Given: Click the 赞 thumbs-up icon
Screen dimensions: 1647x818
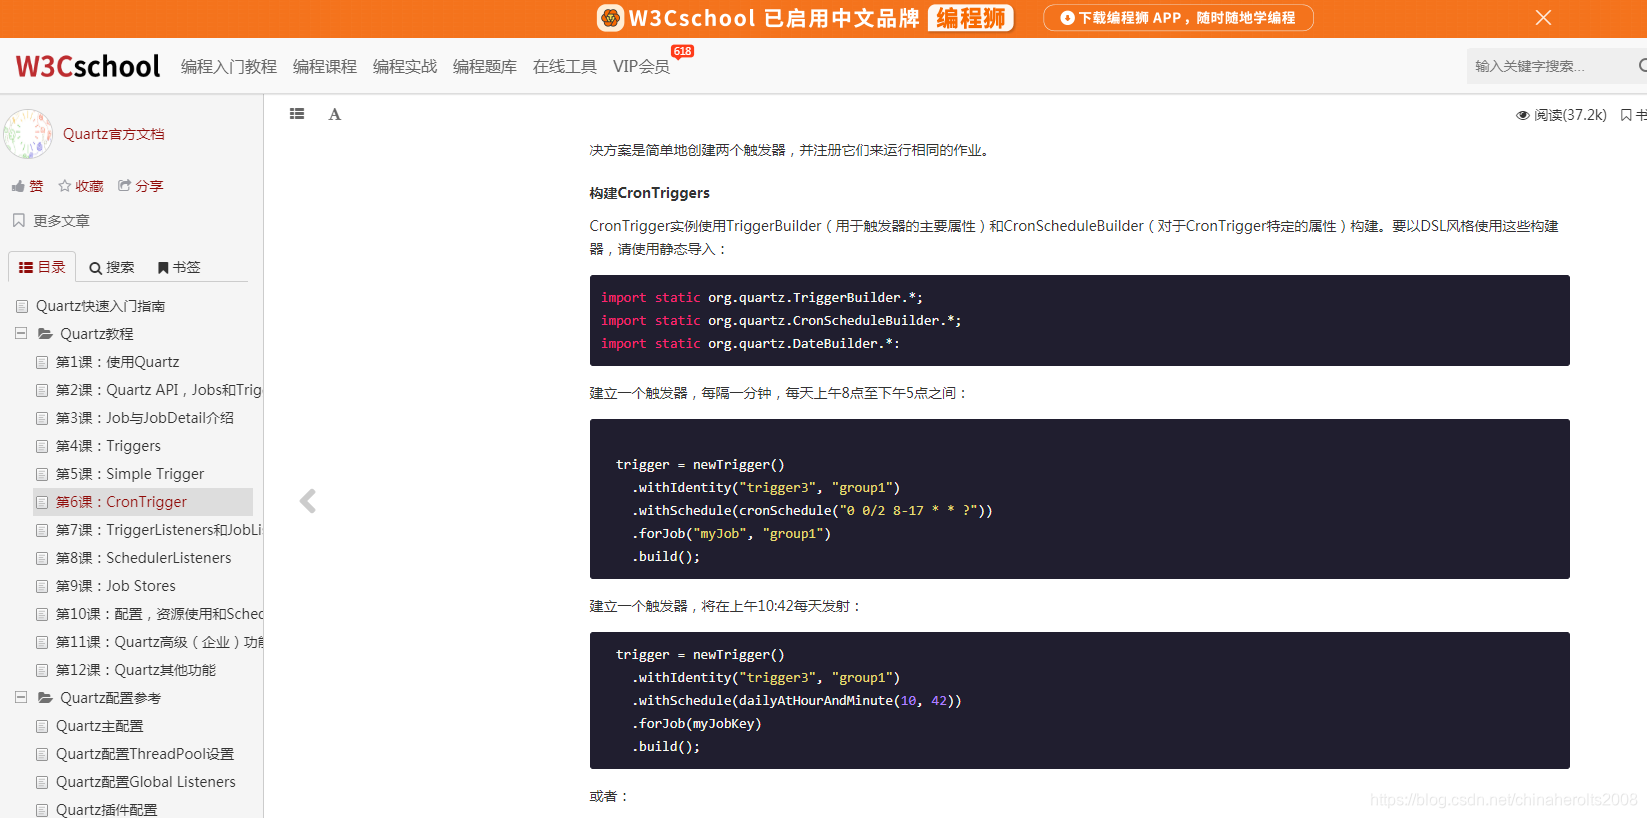Looking at the screenshot, I should 18,186.
